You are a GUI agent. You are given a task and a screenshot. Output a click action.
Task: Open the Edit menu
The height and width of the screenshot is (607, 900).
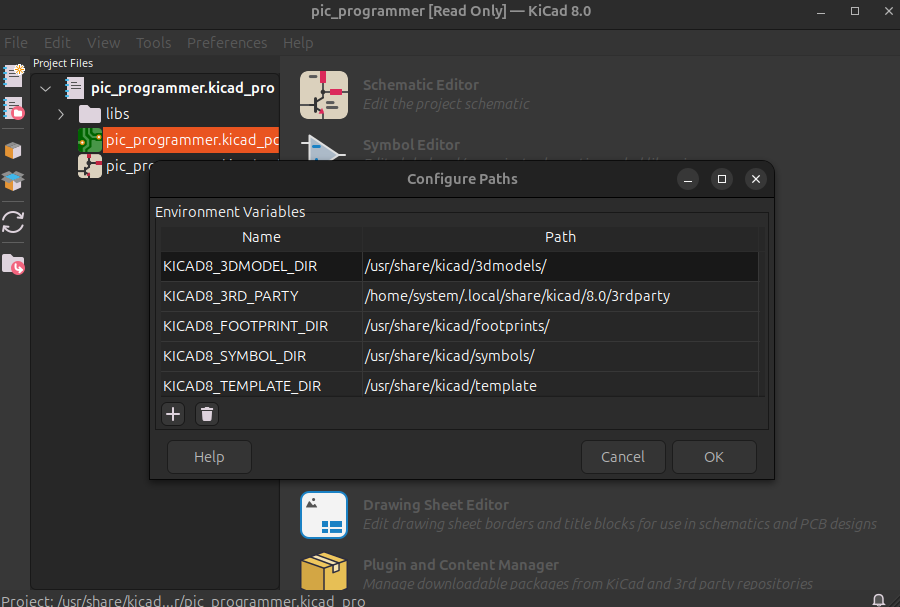click(57, 43)
